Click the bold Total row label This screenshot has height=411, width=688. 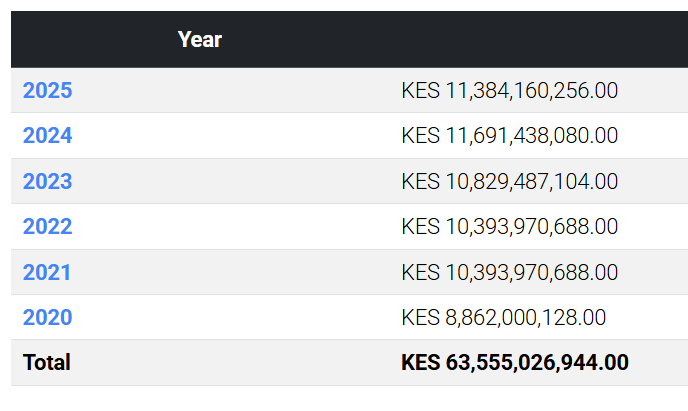tap(47, 362)
